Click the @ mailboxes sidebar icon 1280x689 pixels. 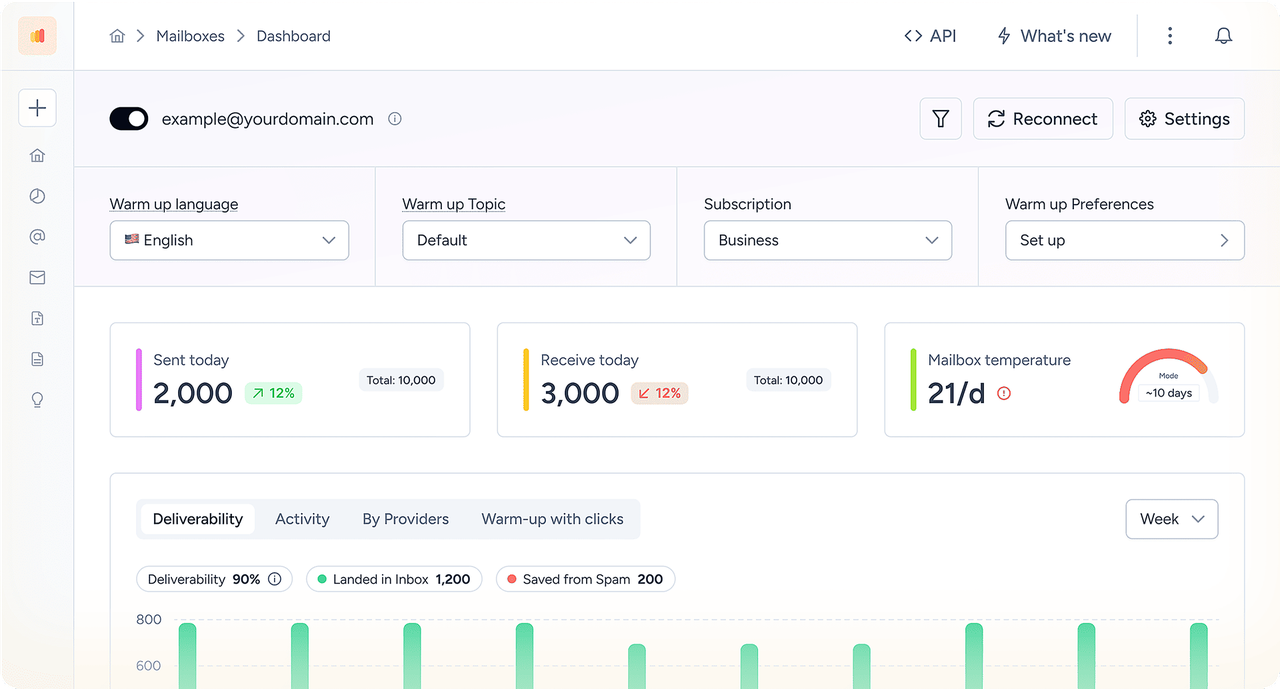click(x=37, y=237)
